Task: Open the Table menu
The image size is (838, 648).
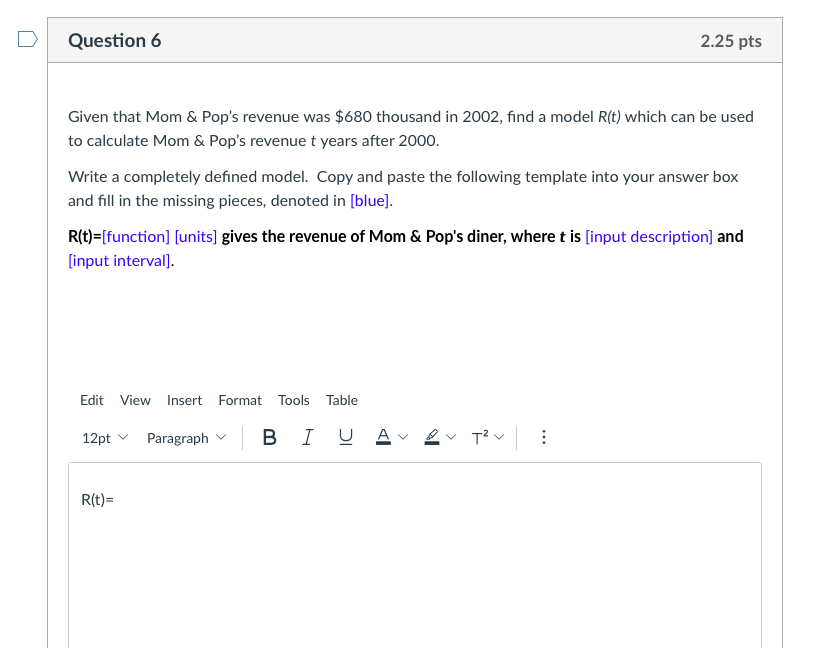Action: tap(342, 400)
